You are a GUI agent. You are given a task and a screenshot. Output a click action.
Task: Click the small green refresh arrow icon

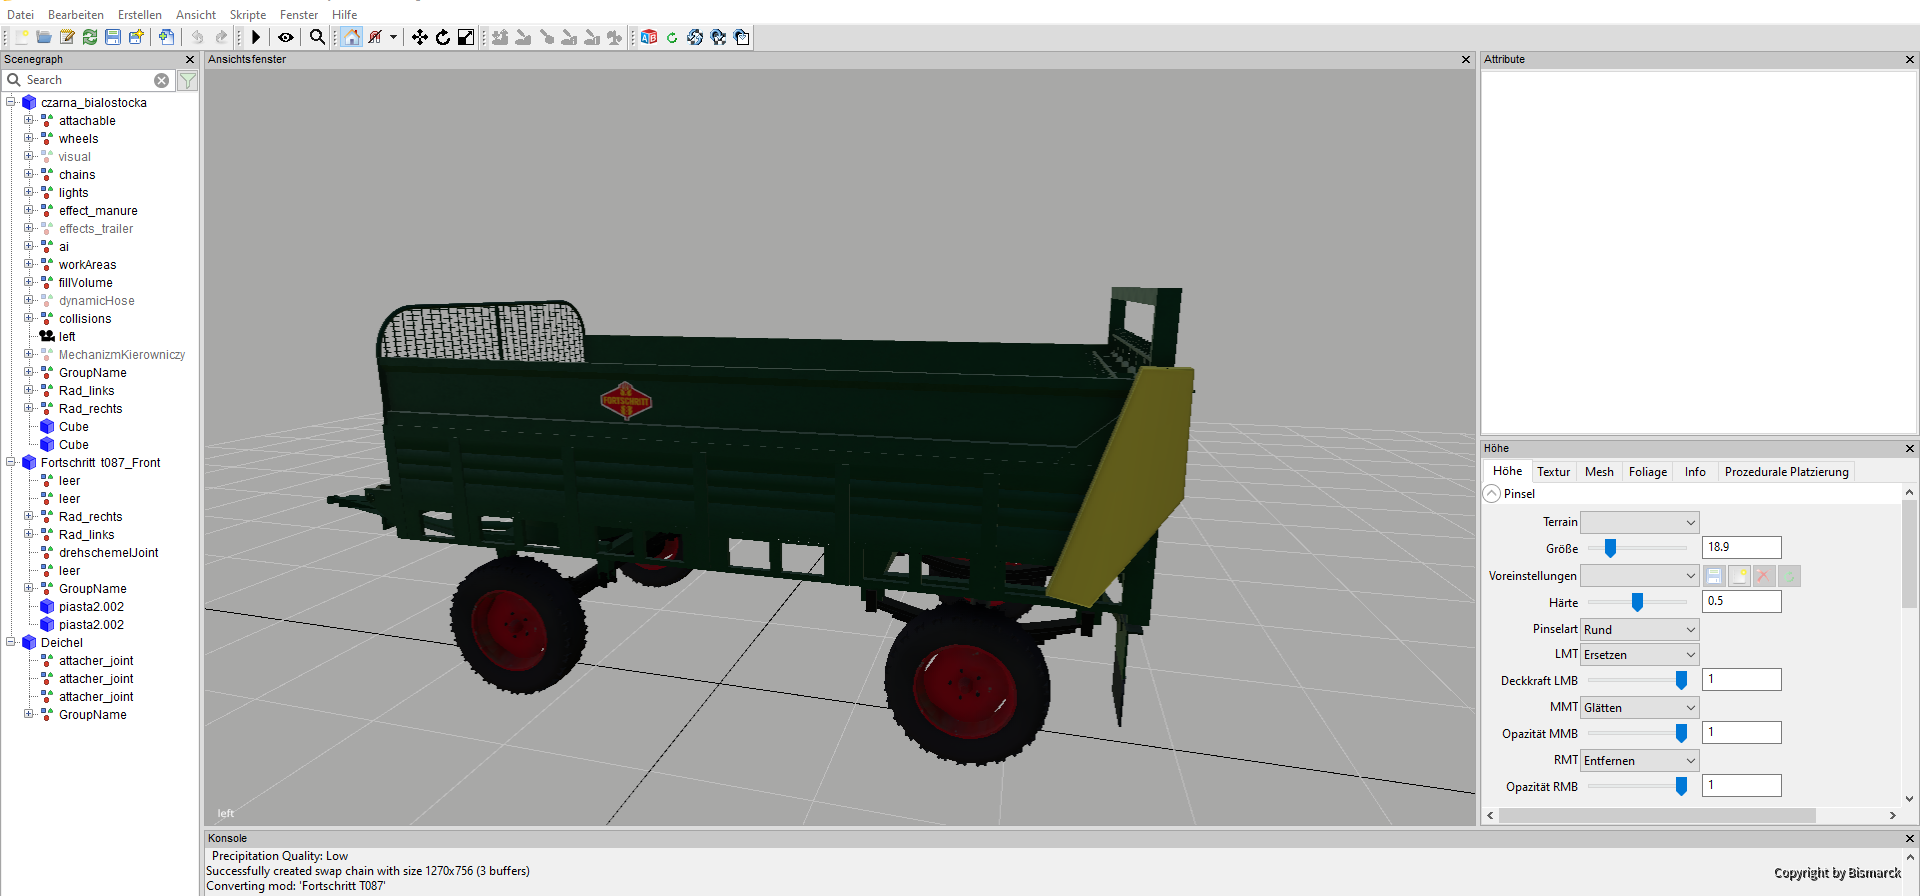point(672,37)
